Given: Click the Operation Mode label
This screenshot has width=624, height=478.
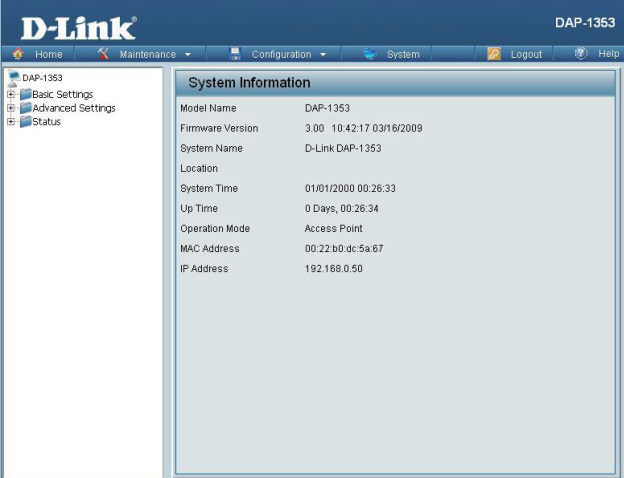Looking at the screenshot, I should pyautogui.click(x=215, y=228).
